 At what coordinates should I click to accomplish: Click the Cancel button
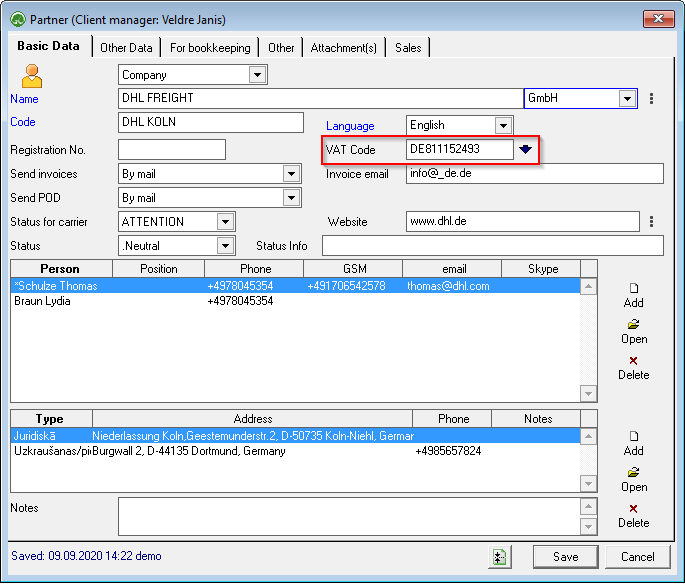pos(637,557)
